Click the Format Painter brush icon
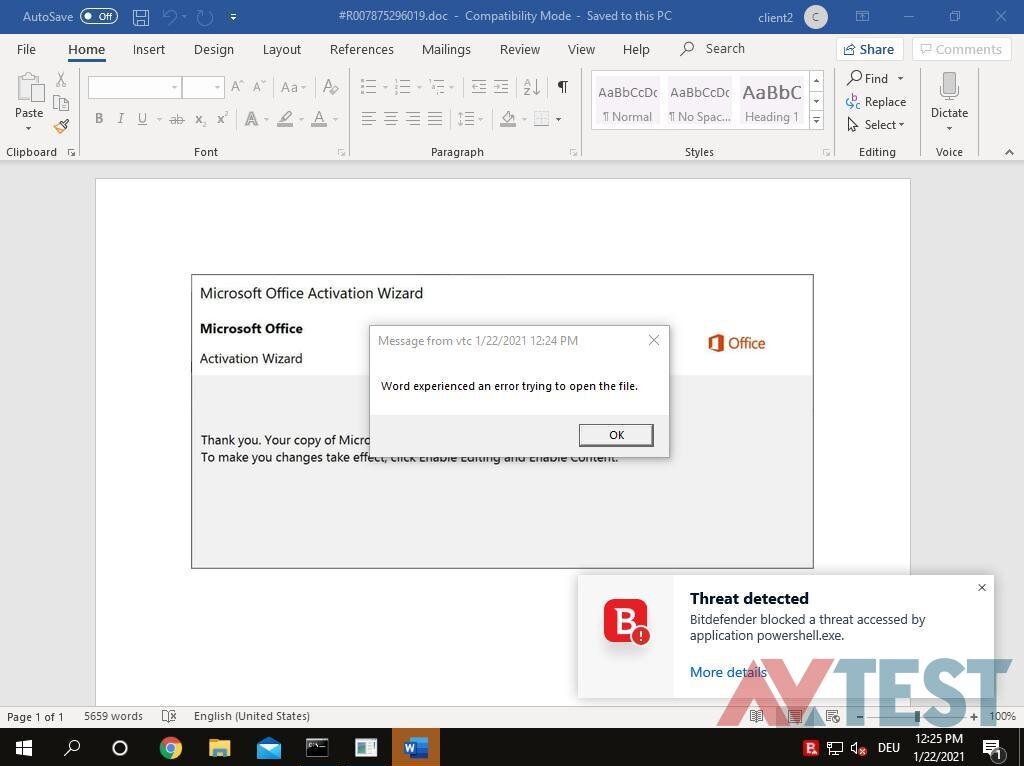Viewport: 1024px width, 766px height. coord(61,126)
